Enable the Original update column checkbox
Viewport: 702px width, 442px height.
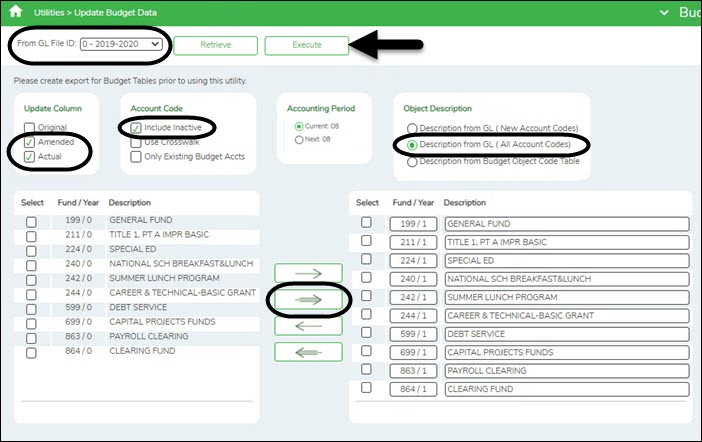click(30, 128)
